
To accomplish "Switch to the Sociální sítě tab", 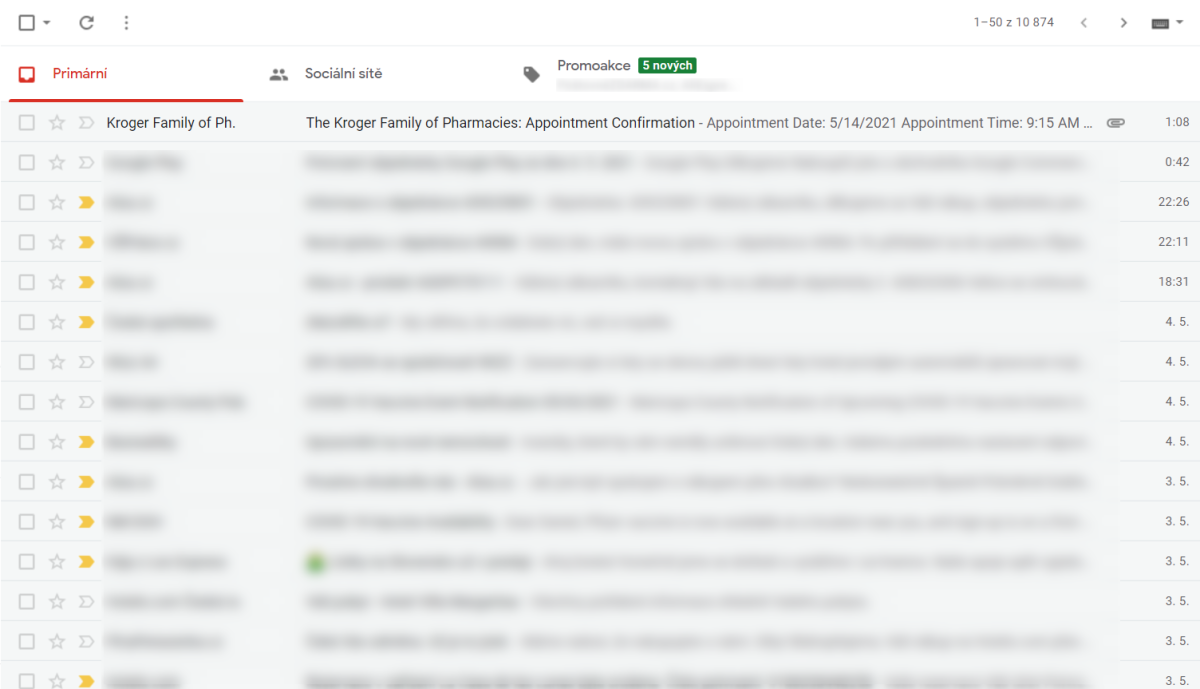I will (x=343, y=74).
